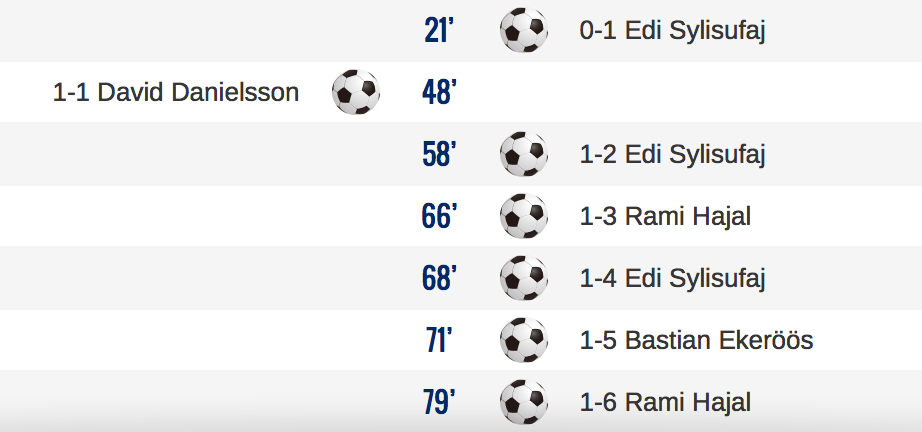Select the 48' minute marker
922x432 pixels.
(x=439, y=92)
